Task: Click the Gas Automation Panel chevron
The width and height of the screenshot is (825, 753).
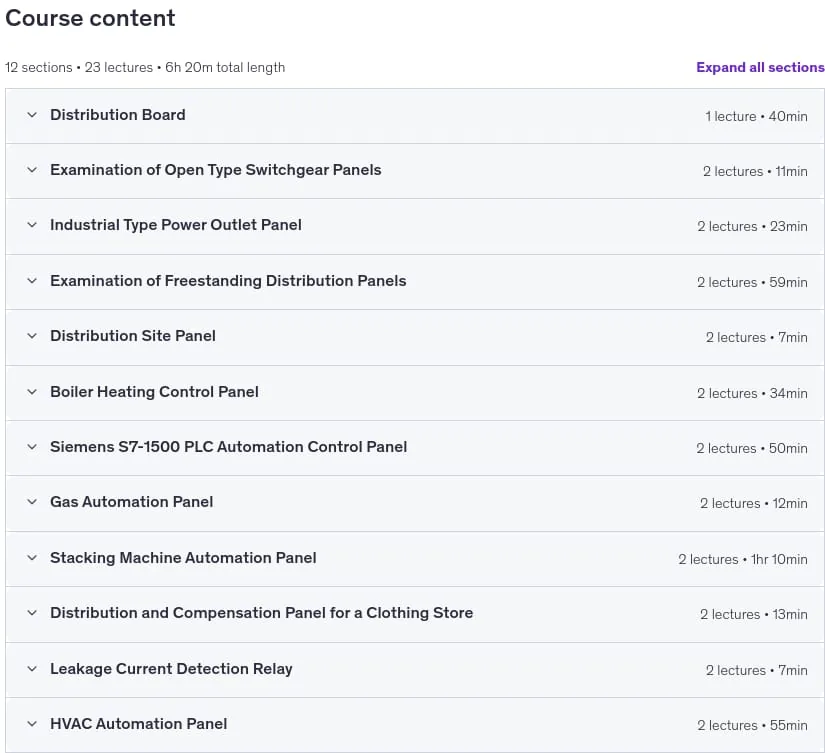Action: pyautogui.click(x=32, y=502)
